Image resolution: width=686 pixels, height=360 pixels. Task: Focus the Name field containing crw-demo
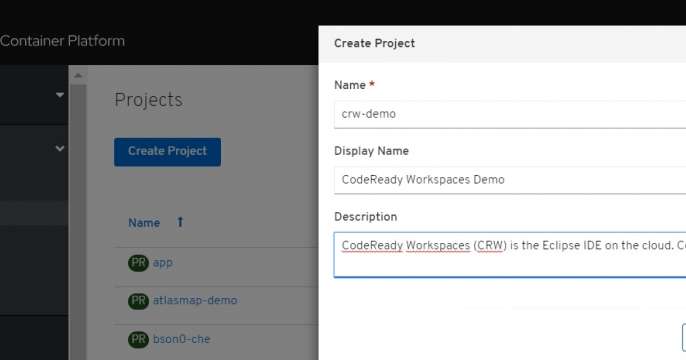coord(510,114)
